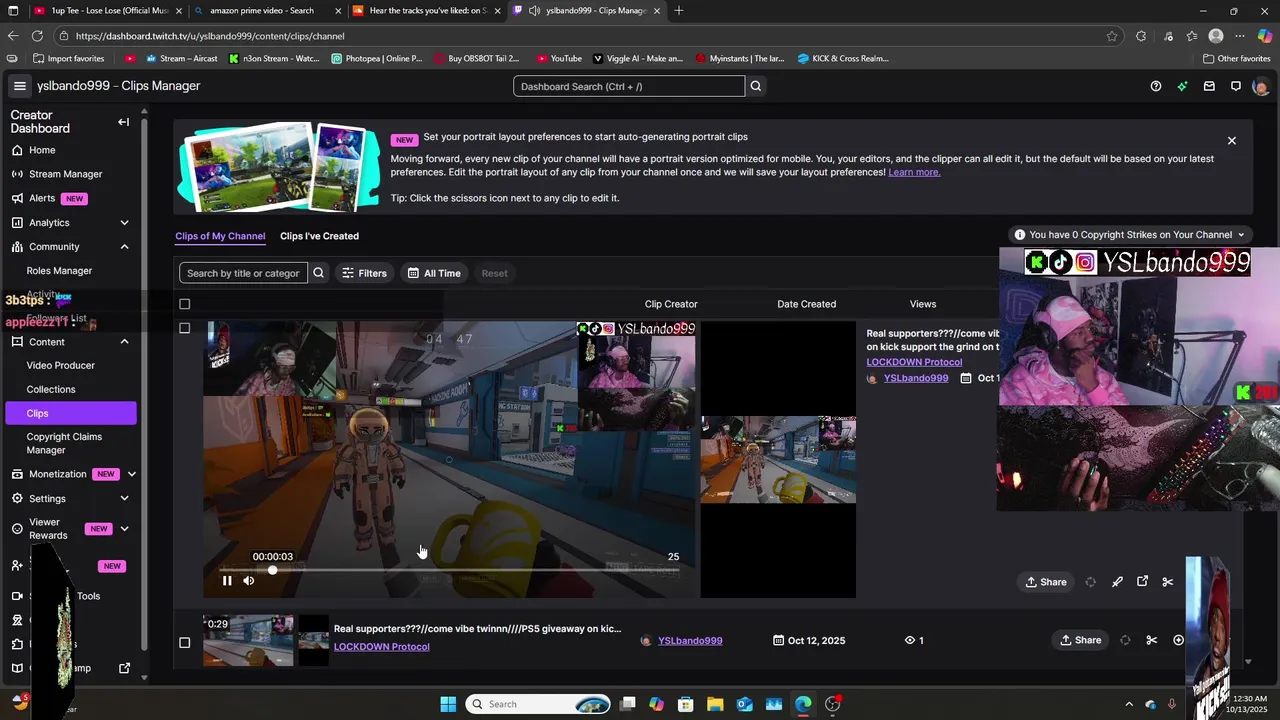1280x720 pixels.
Task: Expand the Viewer Rewards sidebar section
Action: click(x=124, y=528)
